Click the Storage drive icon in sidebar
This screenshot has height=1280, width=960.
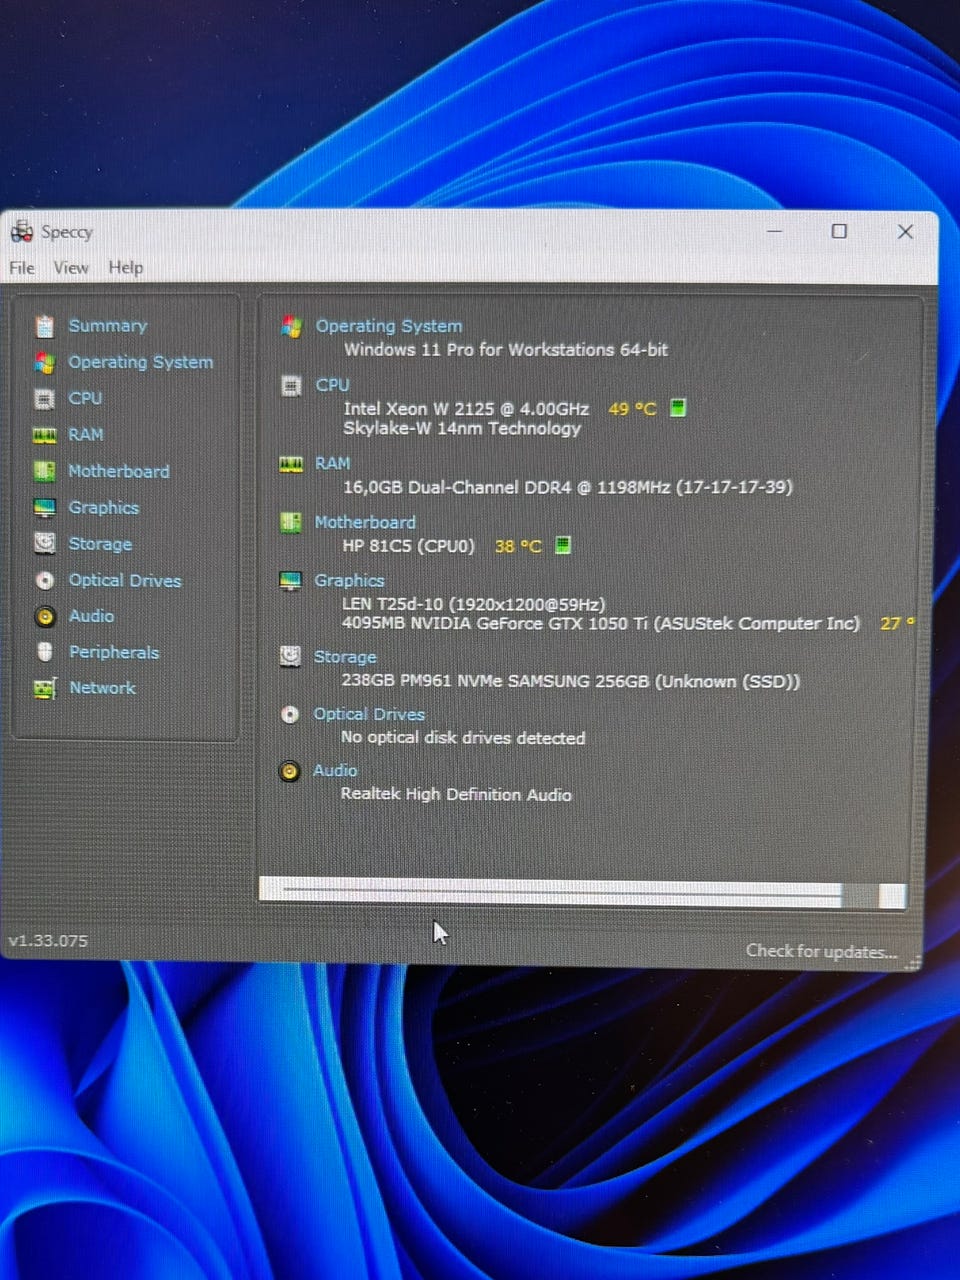click(44, 543)
